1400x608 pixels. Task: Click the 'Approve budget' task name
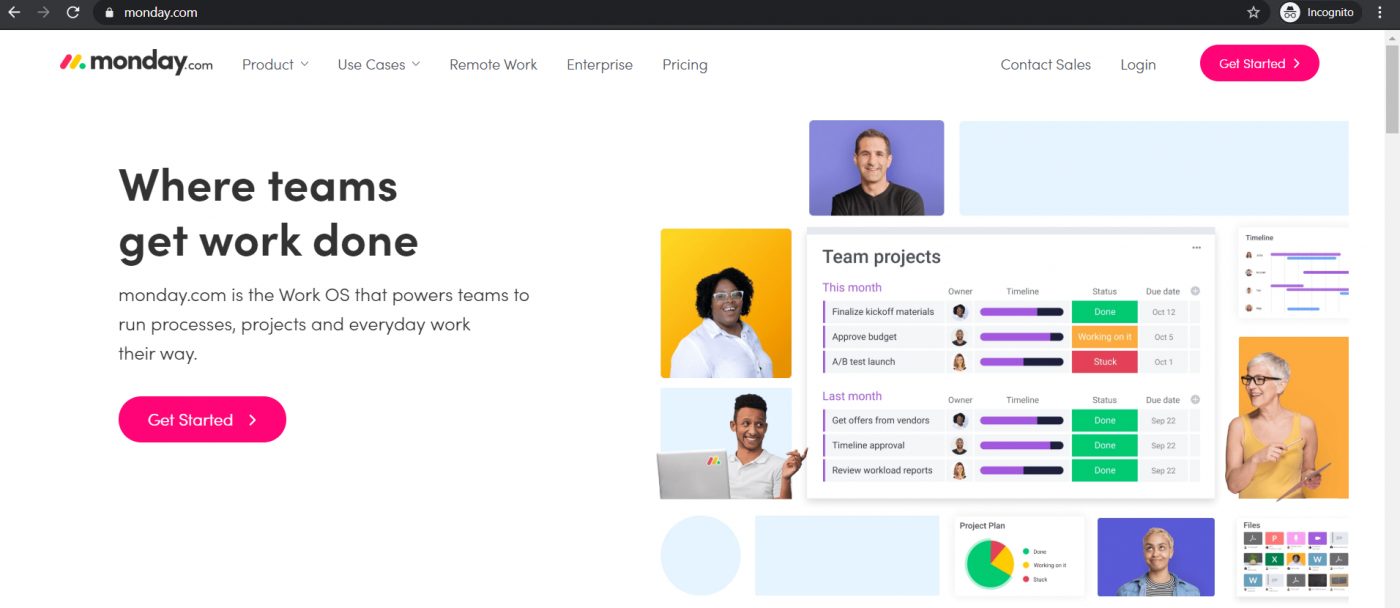(x=864, y=337)
